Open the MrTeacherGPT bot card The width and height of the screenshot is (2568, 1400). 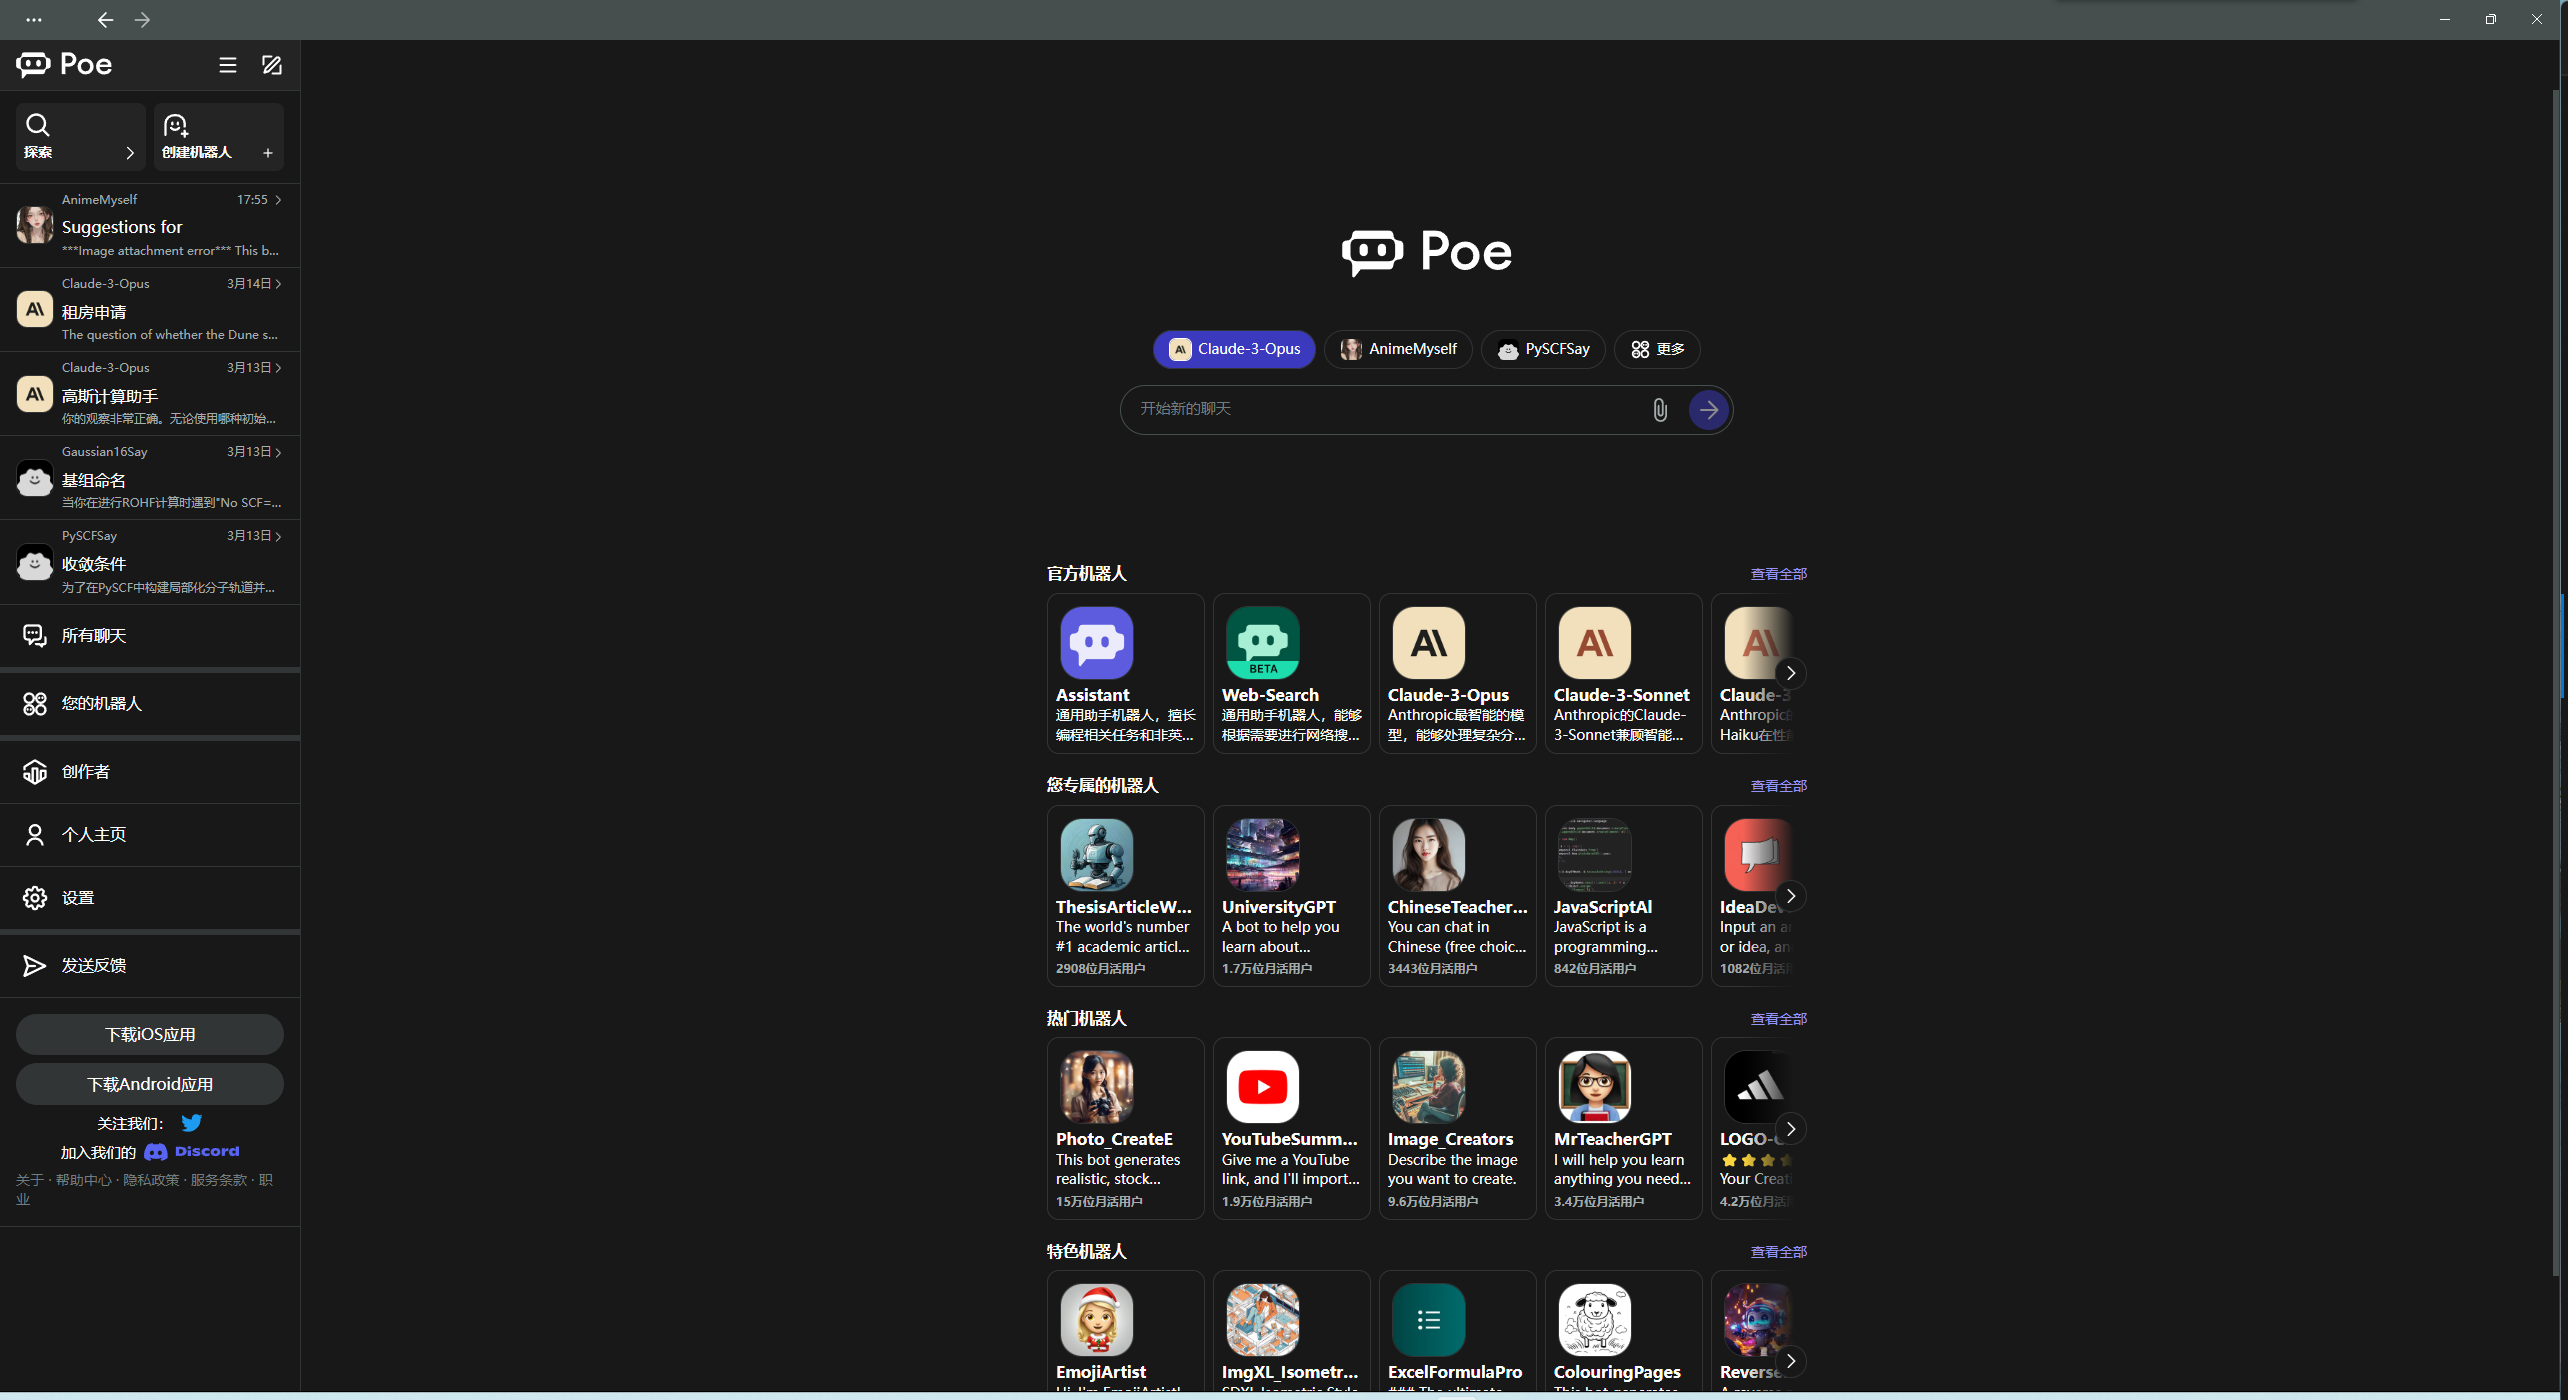pyautogui.click(x=1623, y=1128)
